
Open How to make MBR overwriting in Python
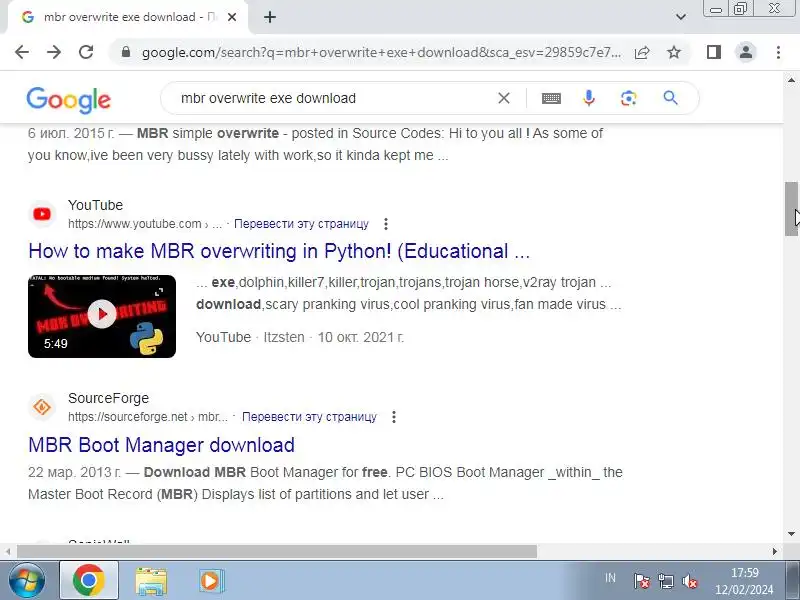(x=279, y=252)
